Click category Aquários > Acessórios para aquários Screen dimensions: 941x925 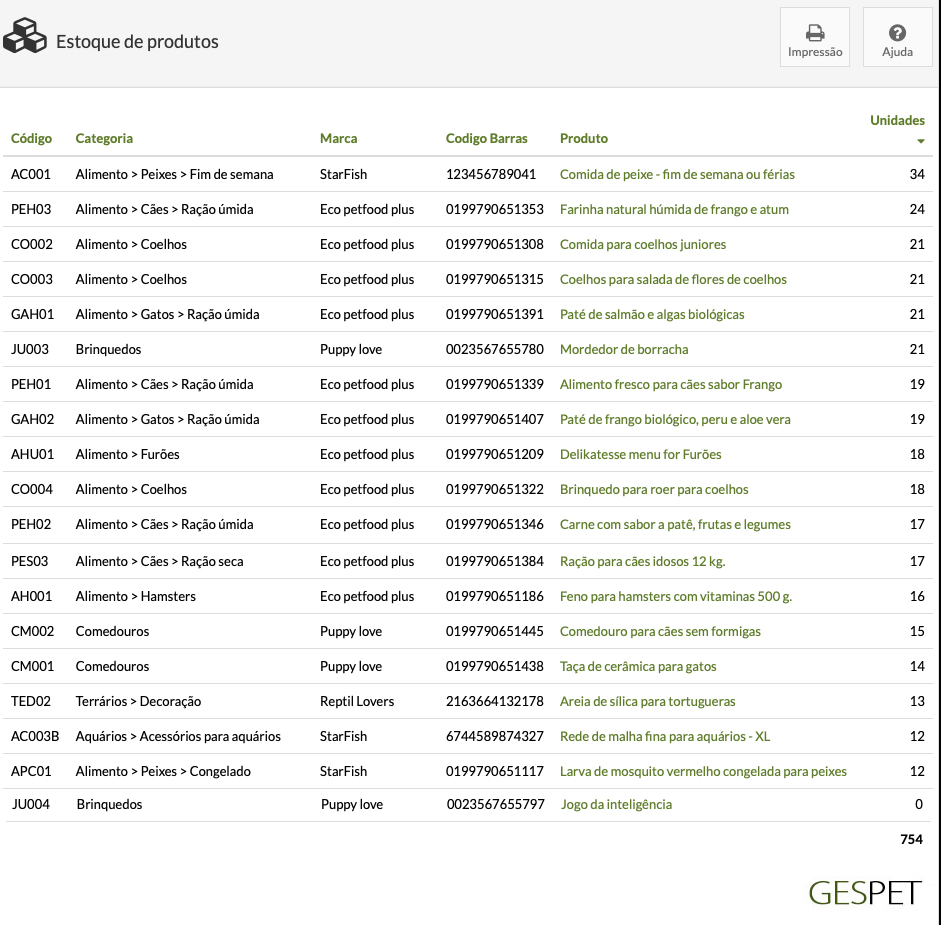(x=178, y=737)
